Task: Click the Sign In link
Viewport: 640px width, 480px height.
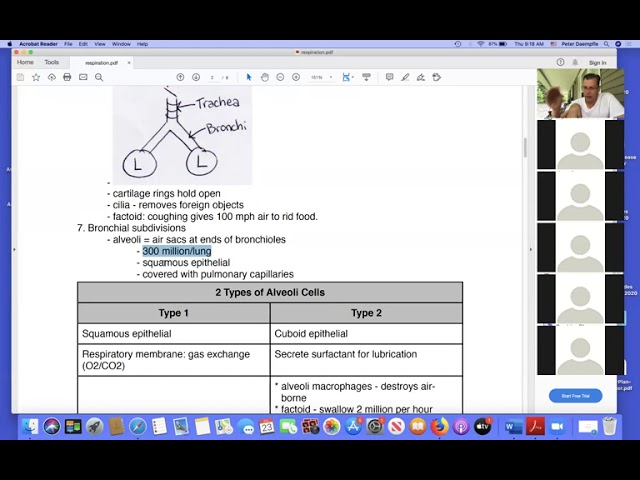Action: 598,62
